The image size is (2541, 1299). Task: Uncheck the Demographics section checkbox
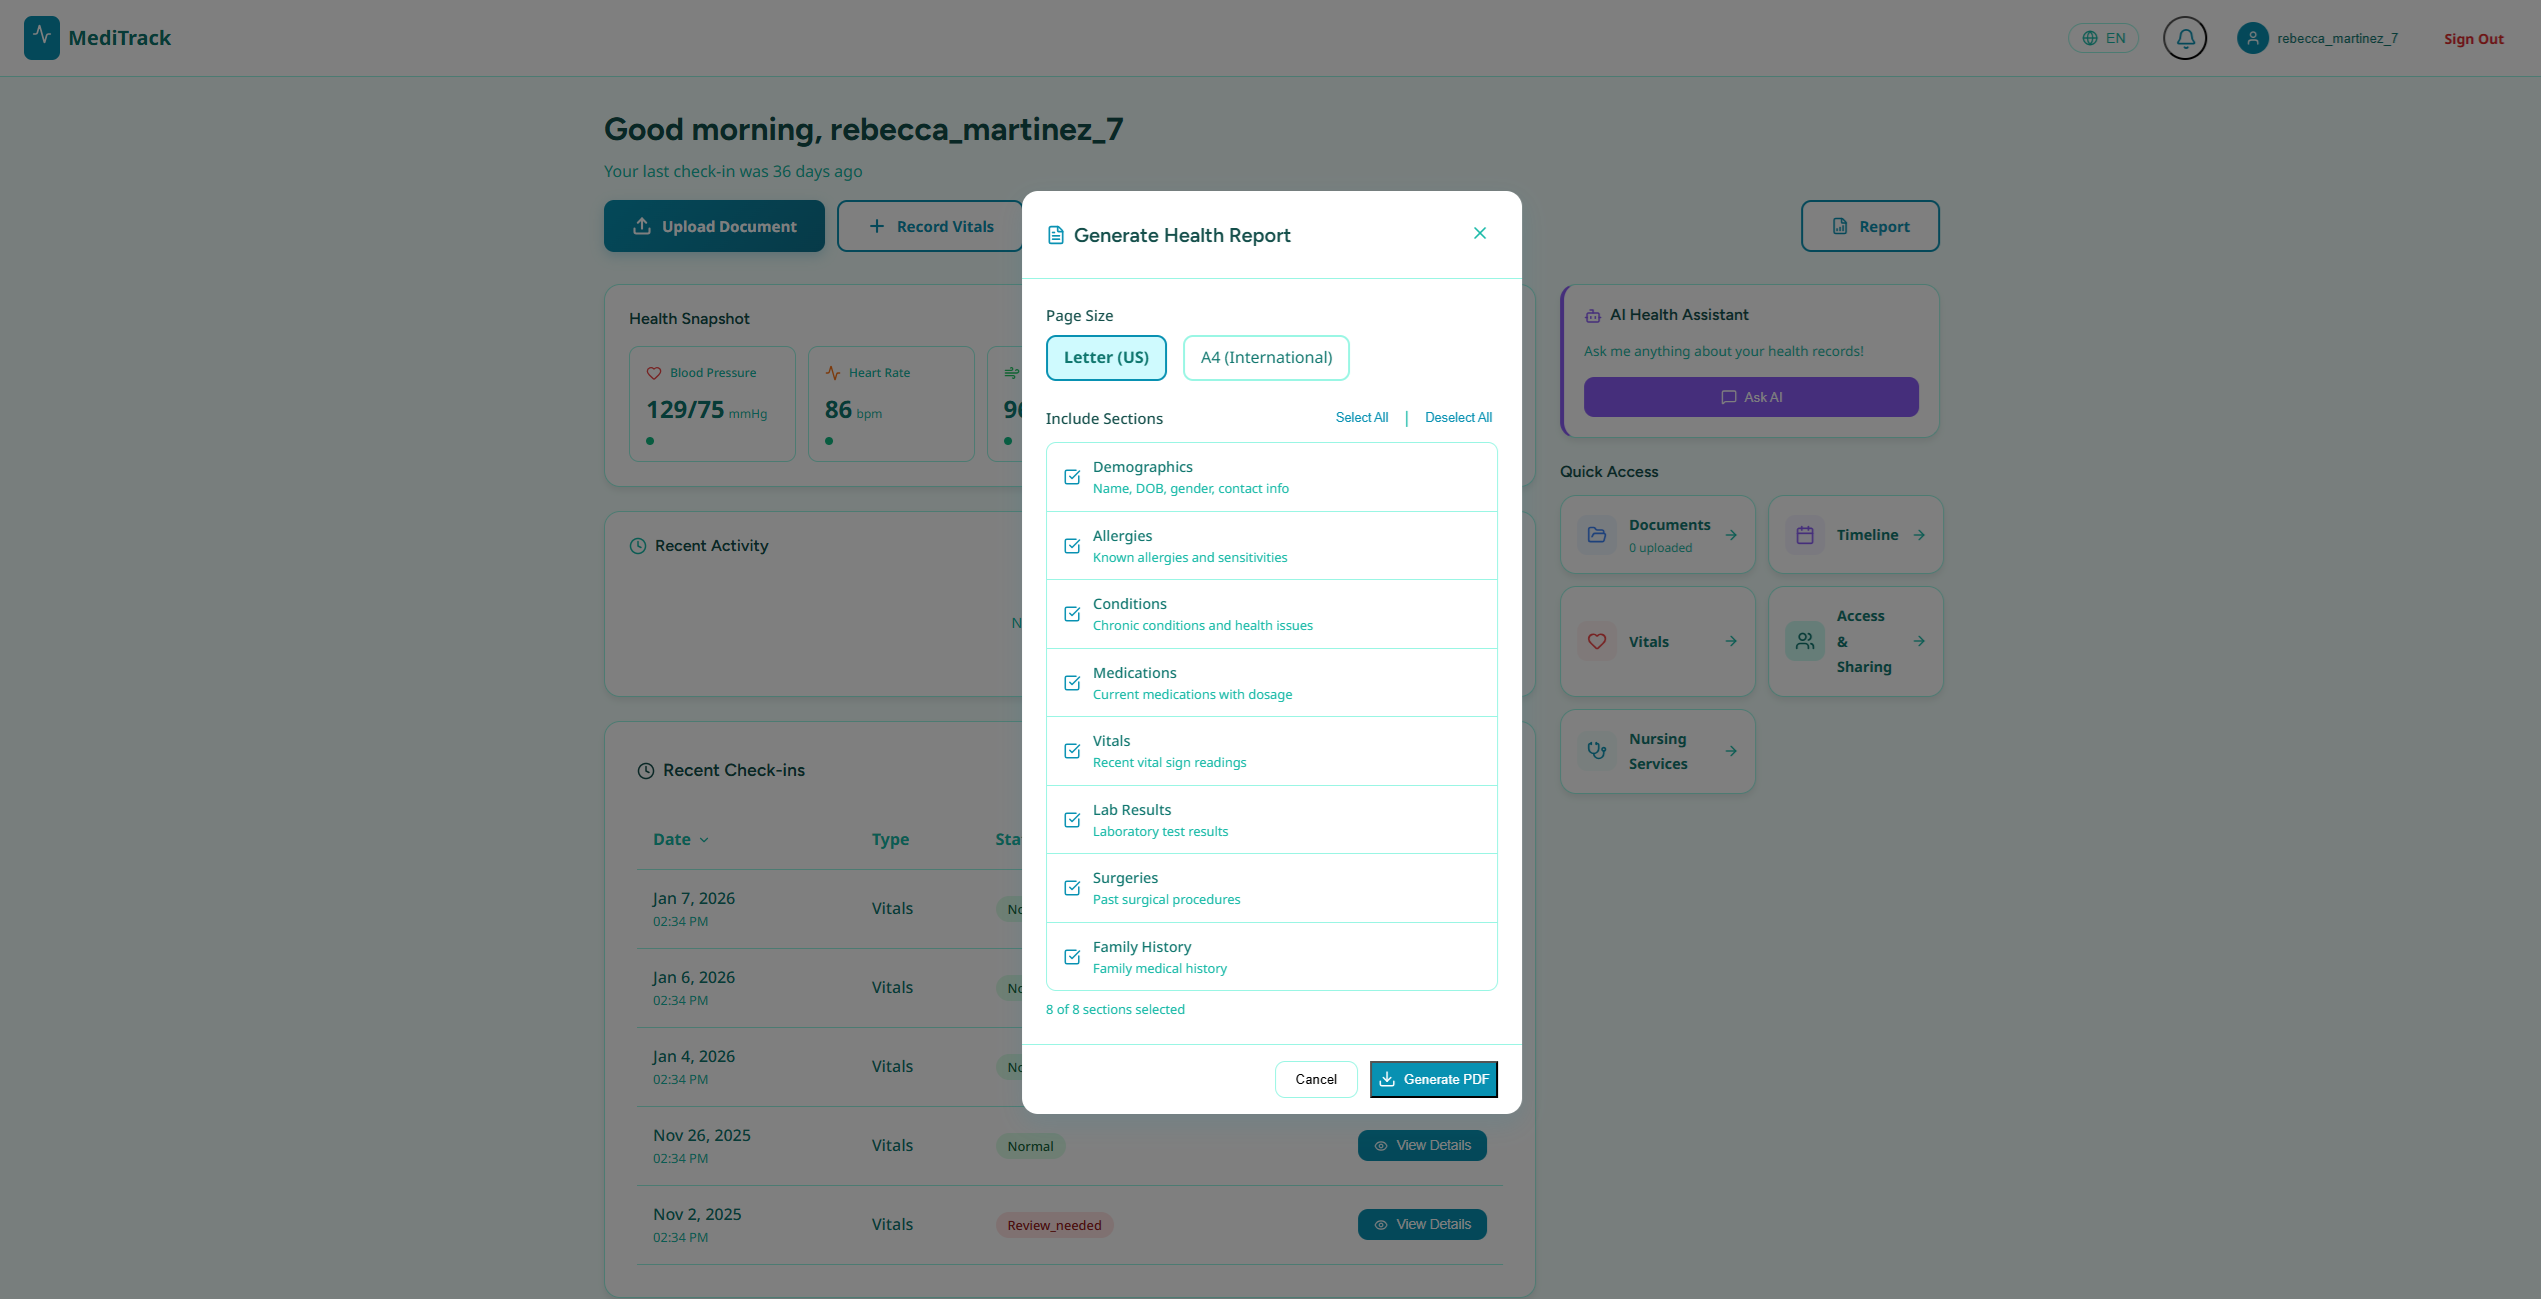point(1072,477)
